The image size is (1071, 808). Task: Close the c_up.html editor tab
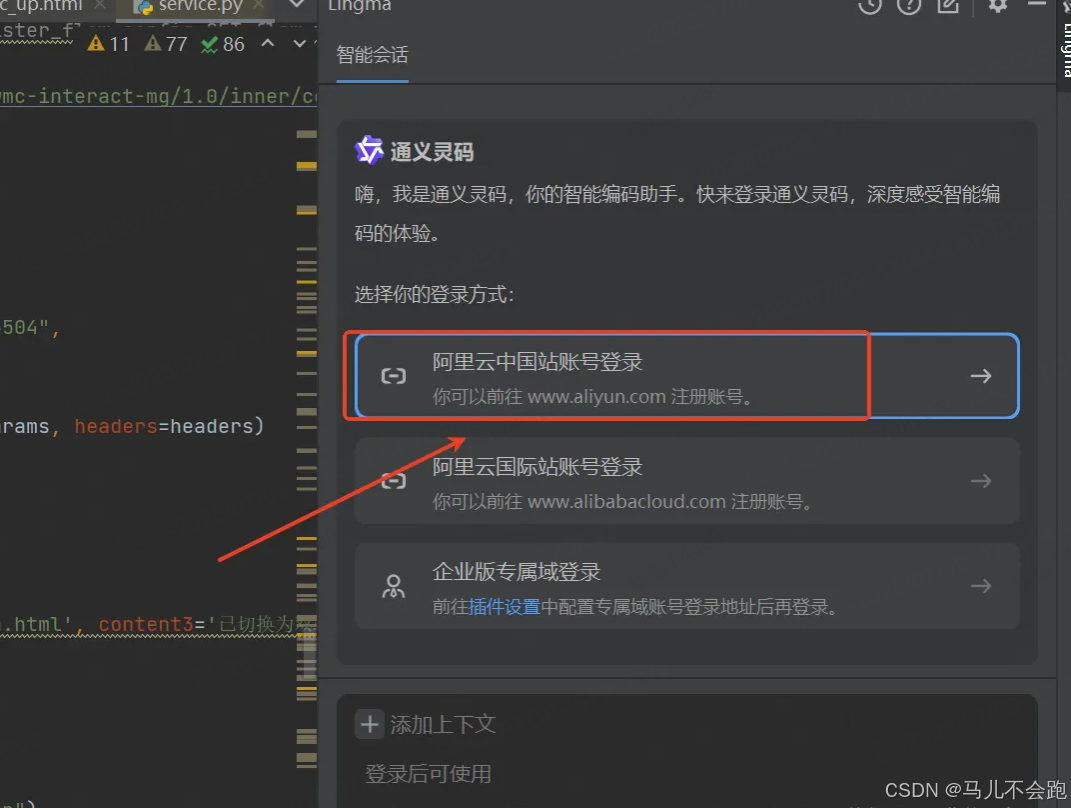click(x=100, y=5)
